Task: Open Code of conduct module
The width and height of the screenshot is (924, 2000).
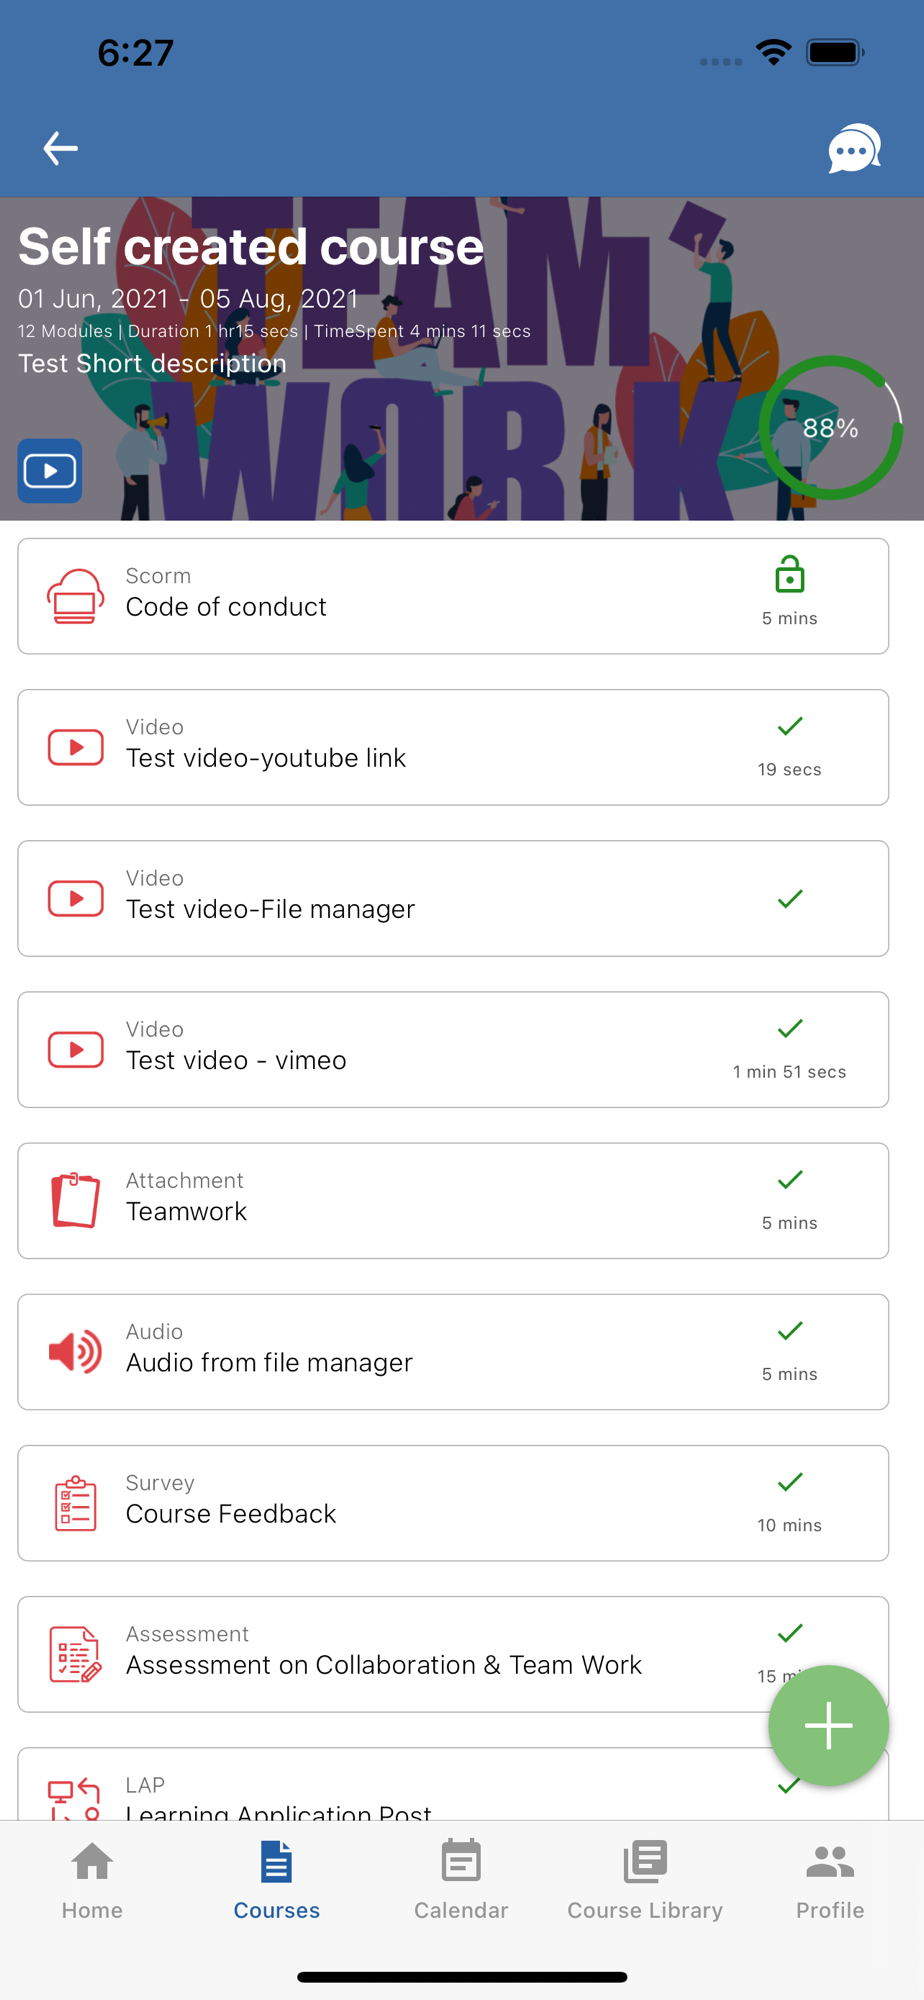Action: (x=453, y=596)
